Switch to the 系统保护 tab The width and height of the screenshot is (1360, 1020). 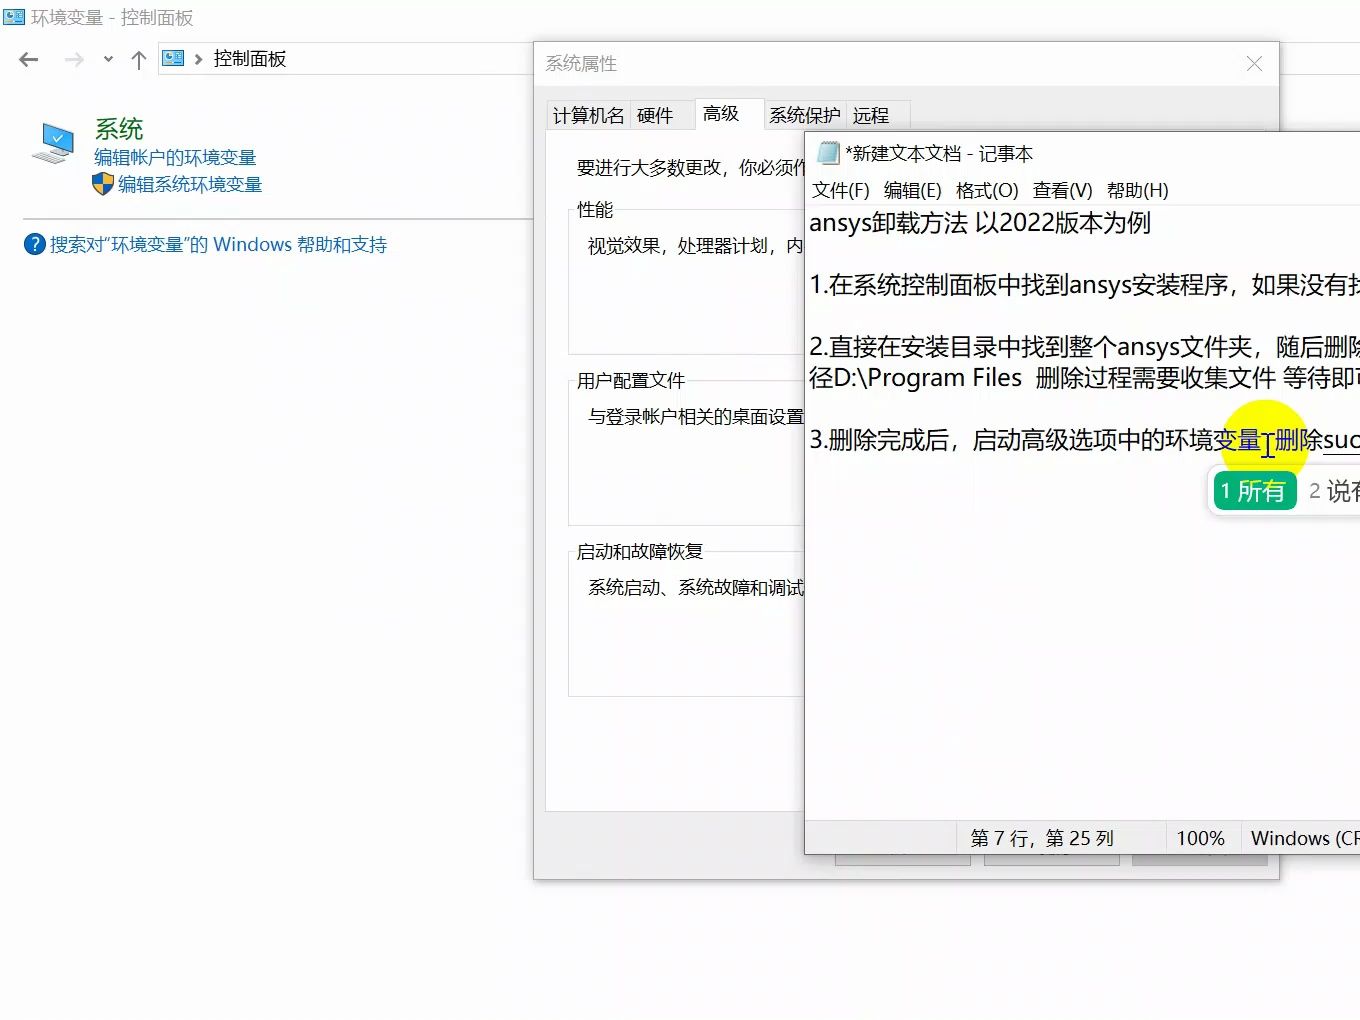click(x=805, y=116)
